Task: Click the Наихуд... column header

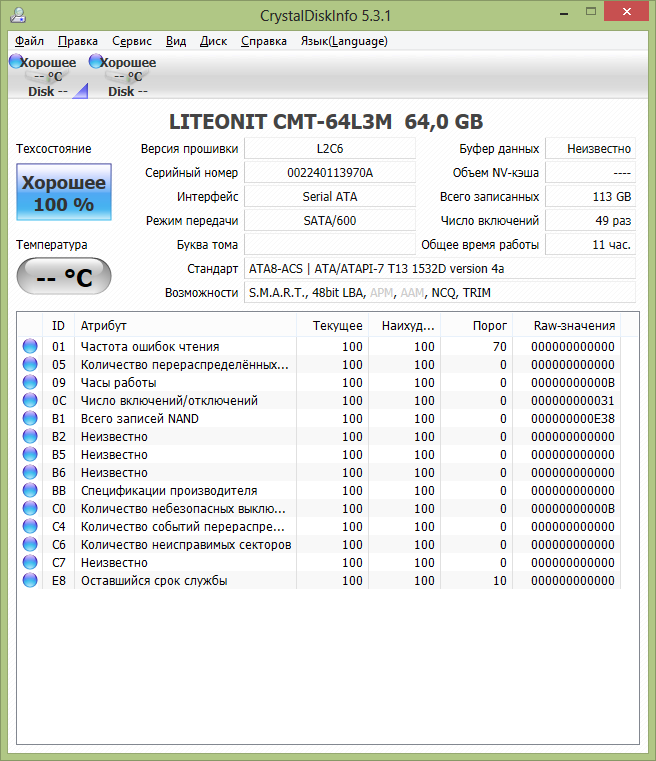Action: [x=404, y=325]
